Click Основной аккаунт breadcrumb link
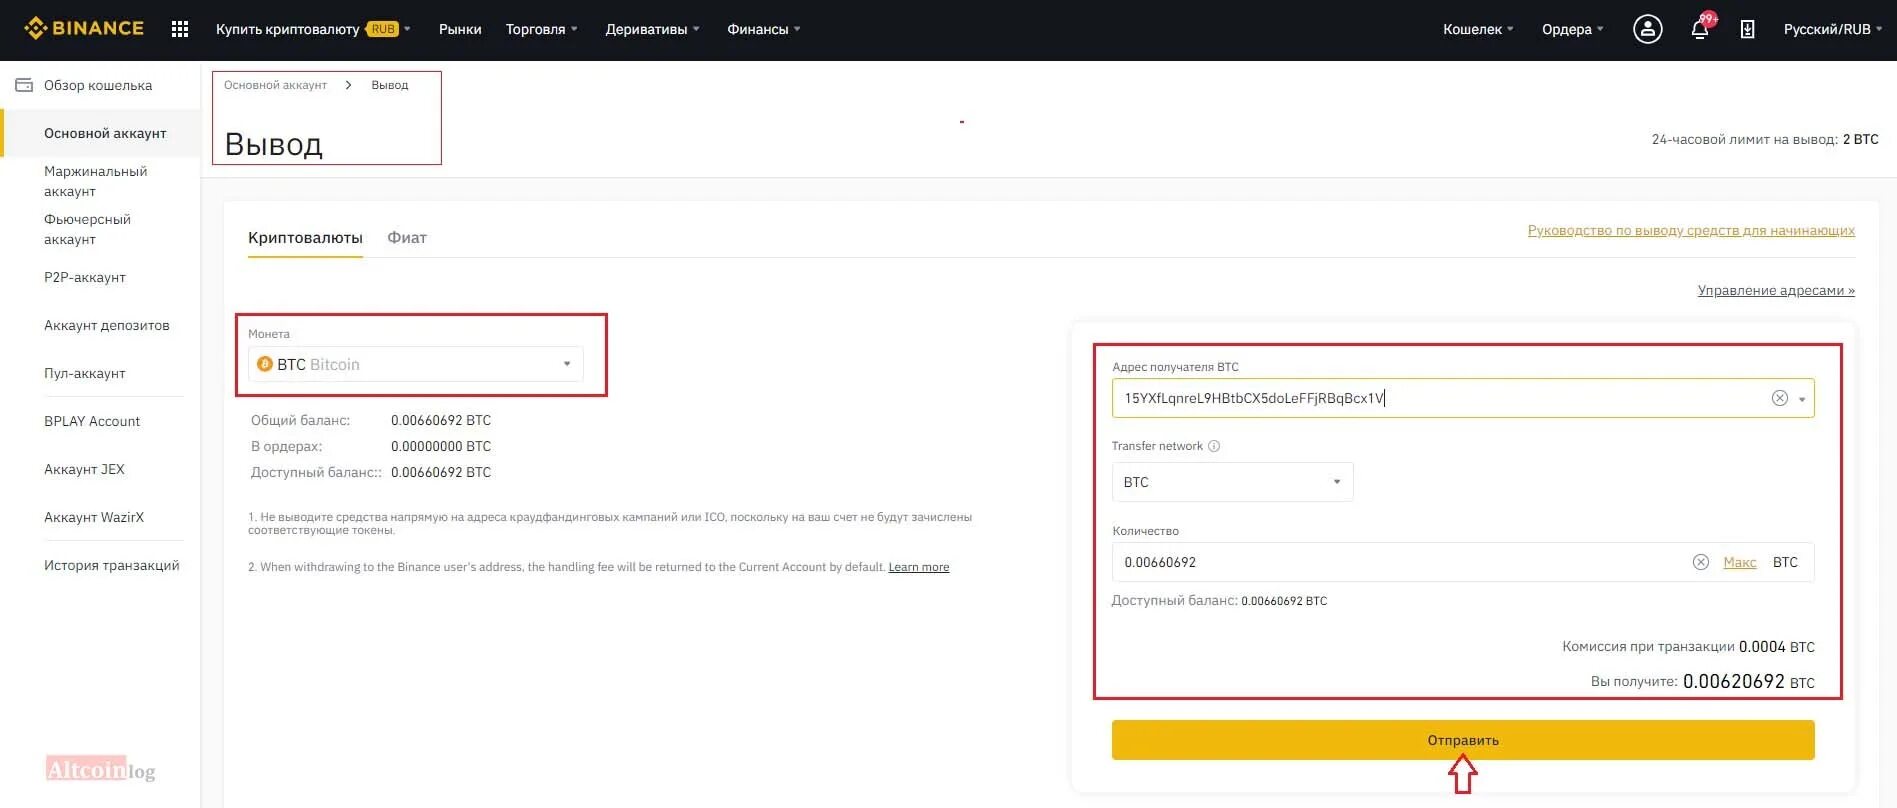The height and width of the screenshot is (808, 1897). pos(276,85)
